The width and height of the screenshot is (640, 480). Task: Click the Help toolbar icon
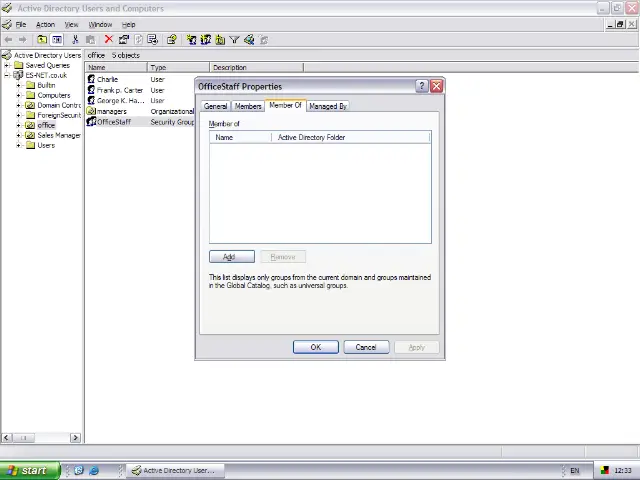(x=171, y=40)
